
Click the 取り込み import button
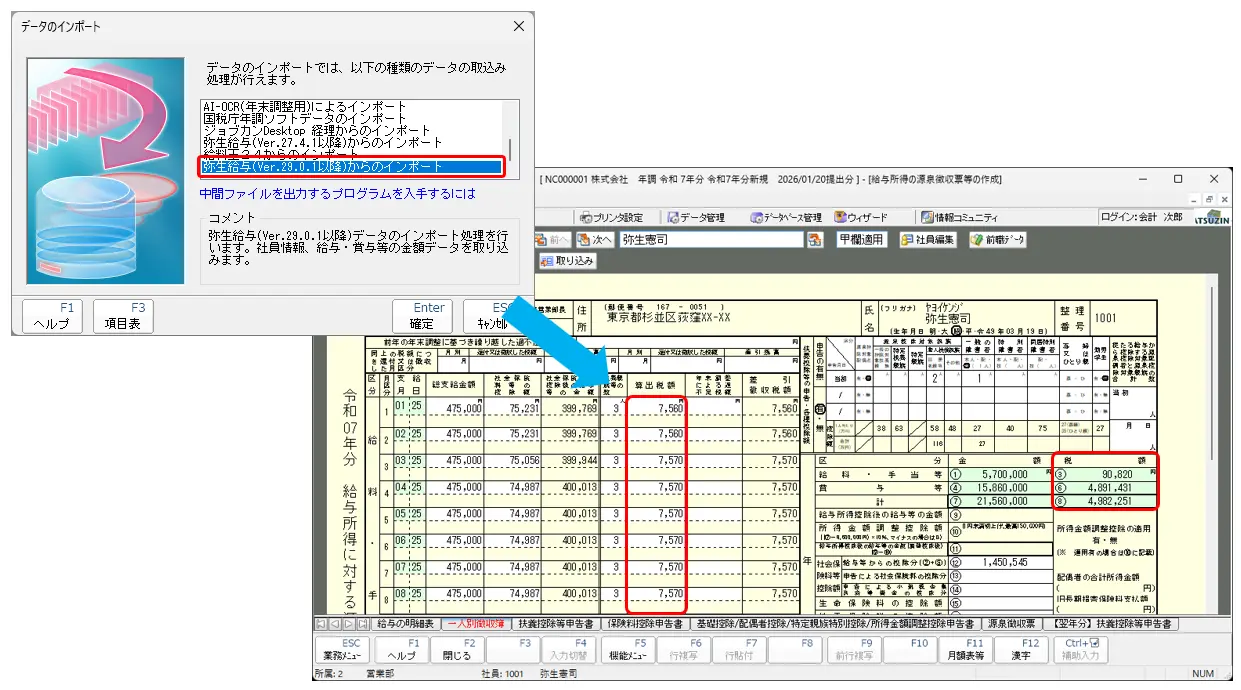coord(568,261)
